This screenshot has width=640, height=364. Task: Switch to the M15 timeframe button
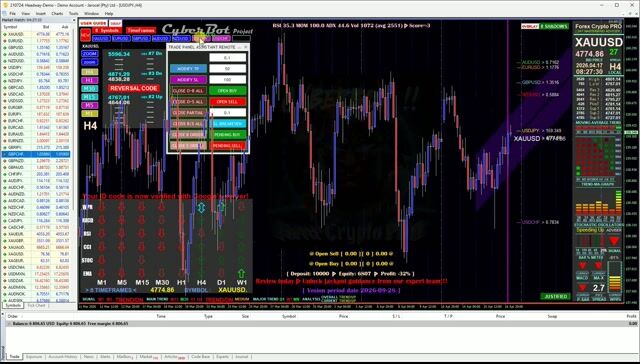tap(90, 97)
